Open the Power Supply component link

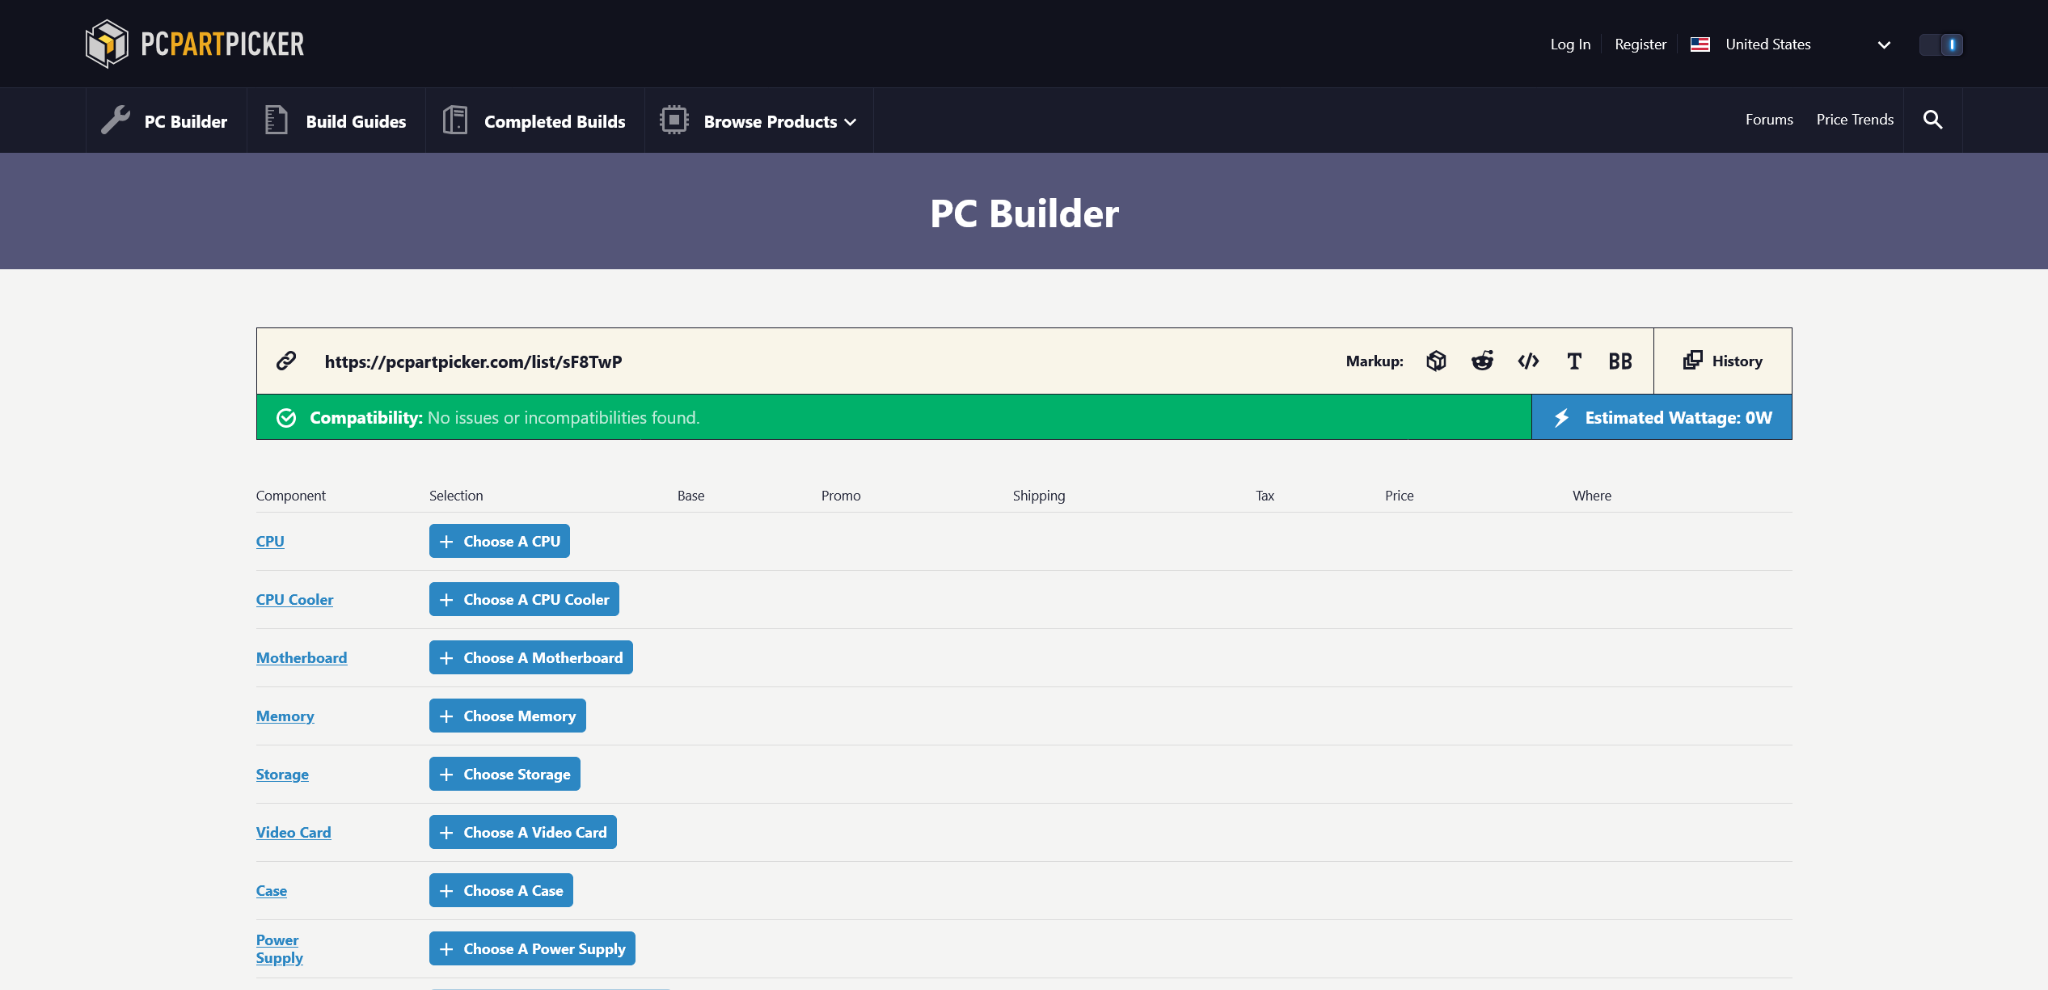(x=279, y=949)
